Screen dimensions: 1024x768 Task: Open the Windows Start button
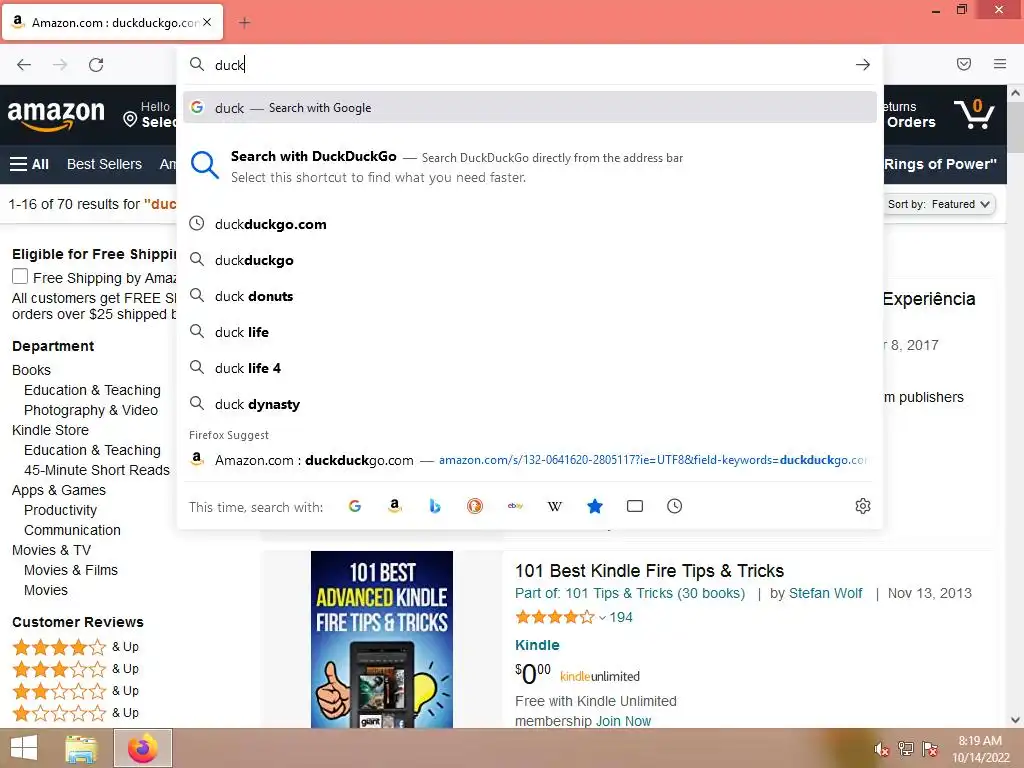(x=24, y=748)
